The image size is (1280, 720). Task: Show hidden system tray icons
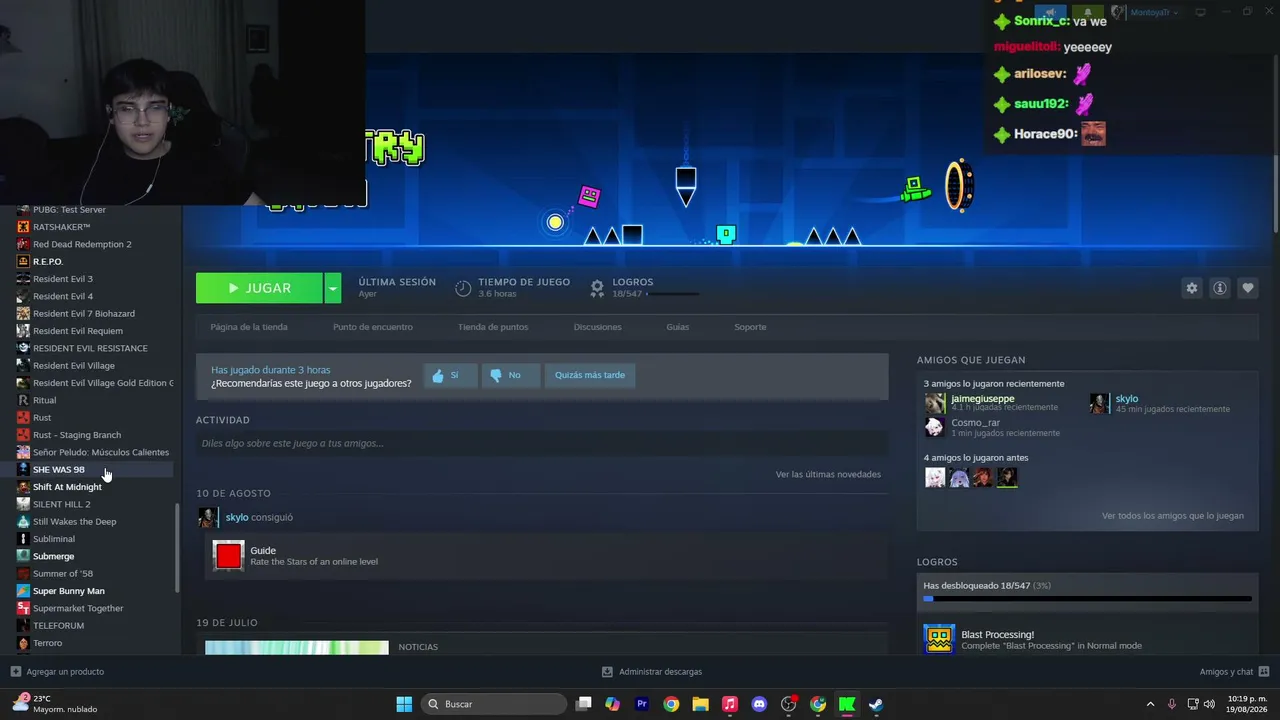1150,704
